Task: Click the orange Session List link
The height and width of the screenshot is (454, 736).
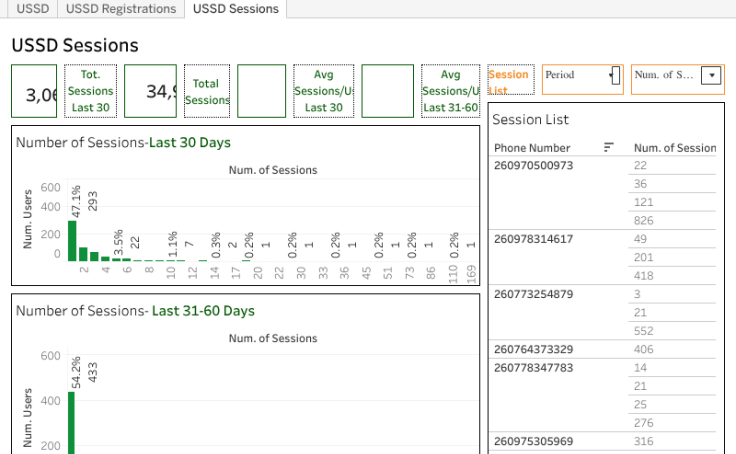Action: coord(509,82)
